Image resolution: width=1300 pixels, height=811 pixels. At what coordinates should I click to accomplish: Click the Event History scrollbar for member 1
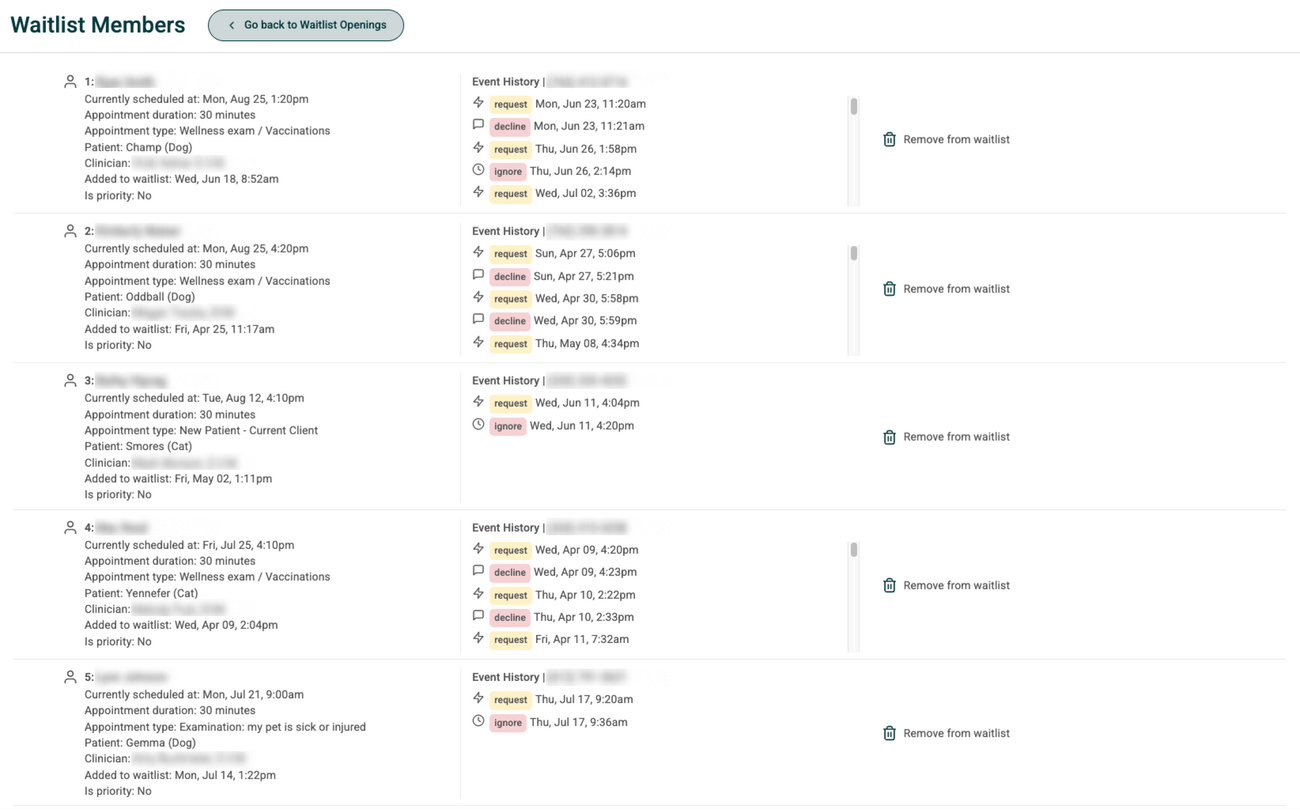853,107
